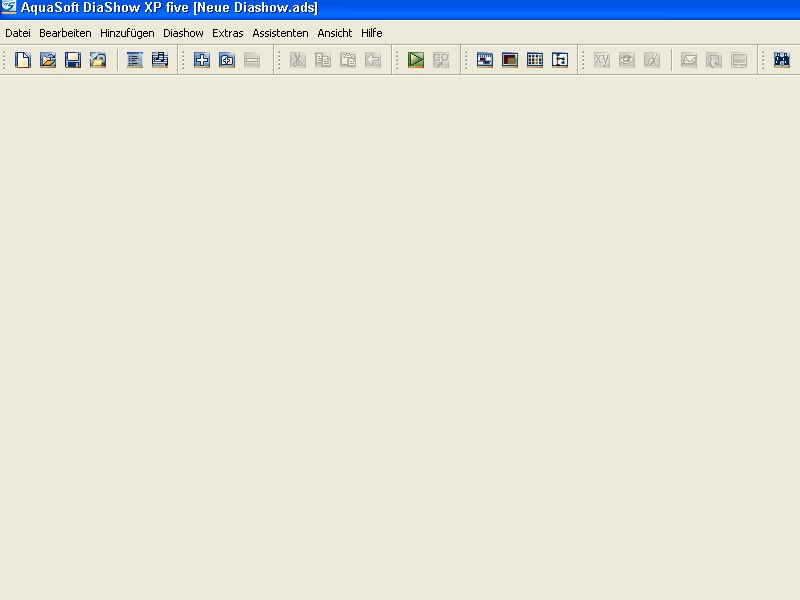Click the binoculars search icon
The width and height of the screenshot is (800, 600).
pos(782,60)
